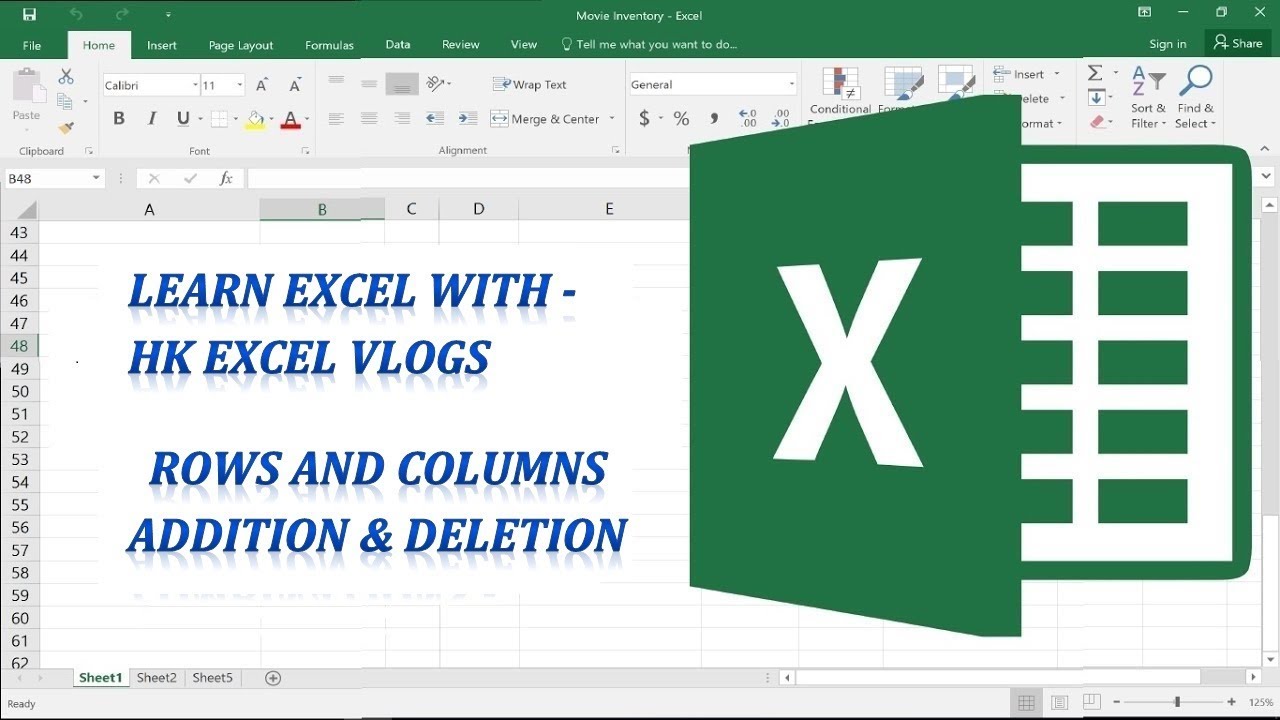Decrease indent in Alignment group
1280x720 pixels.
435,118
